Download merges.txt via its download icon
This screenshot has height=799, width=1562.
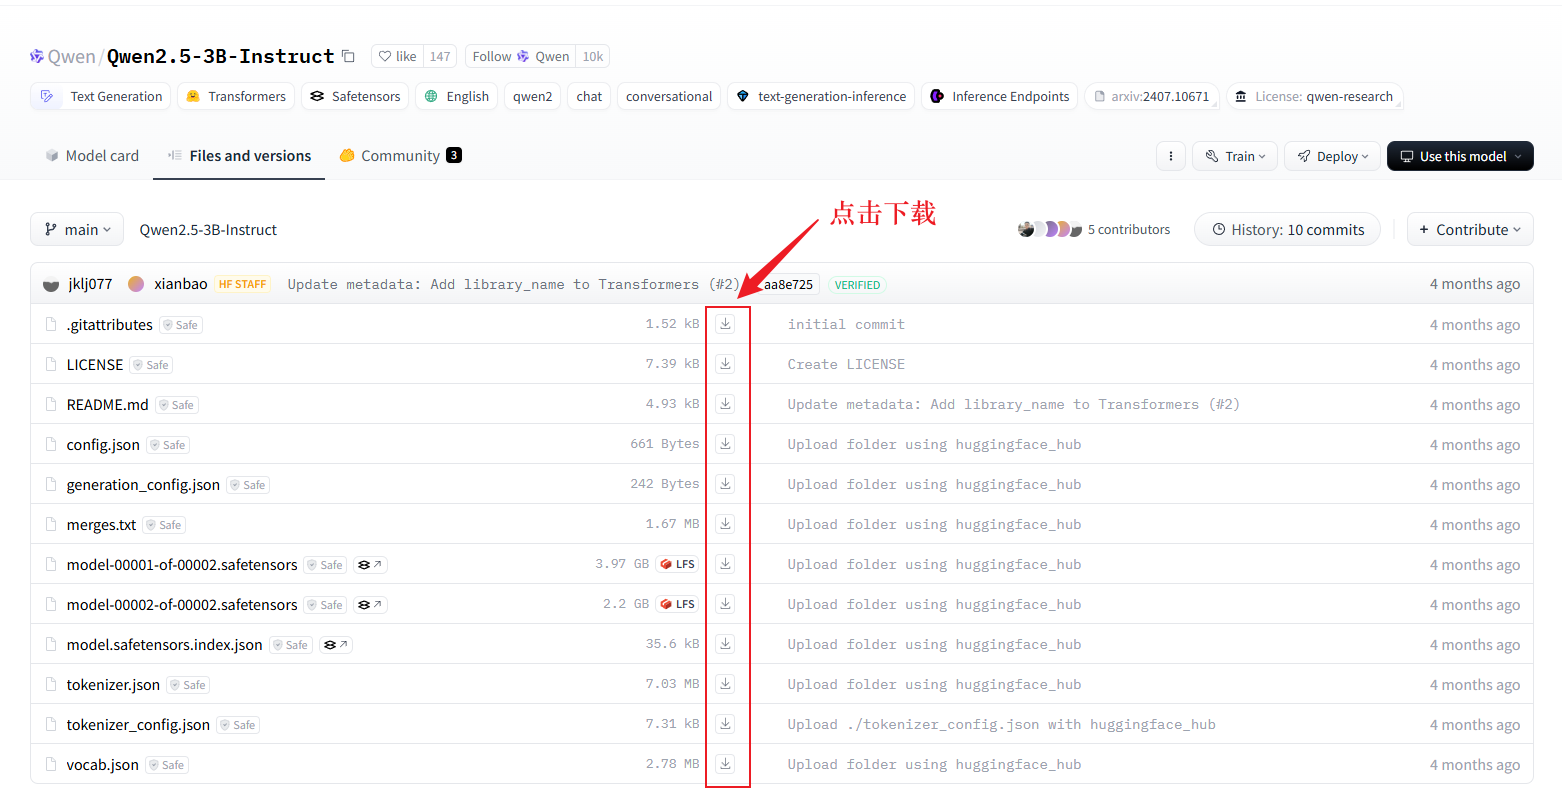point(725,524)
